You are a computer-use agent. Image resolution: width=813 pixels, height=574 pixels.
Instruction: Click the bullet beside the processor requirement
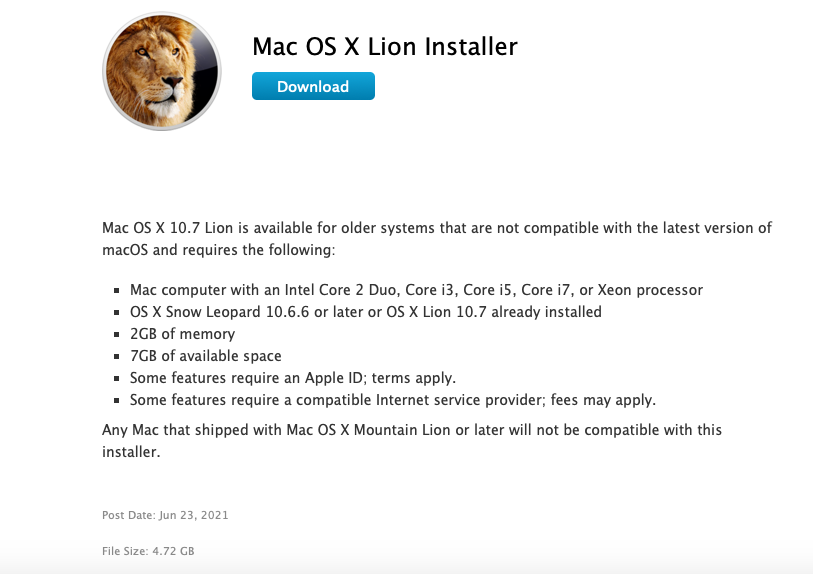tap(117, 290)
